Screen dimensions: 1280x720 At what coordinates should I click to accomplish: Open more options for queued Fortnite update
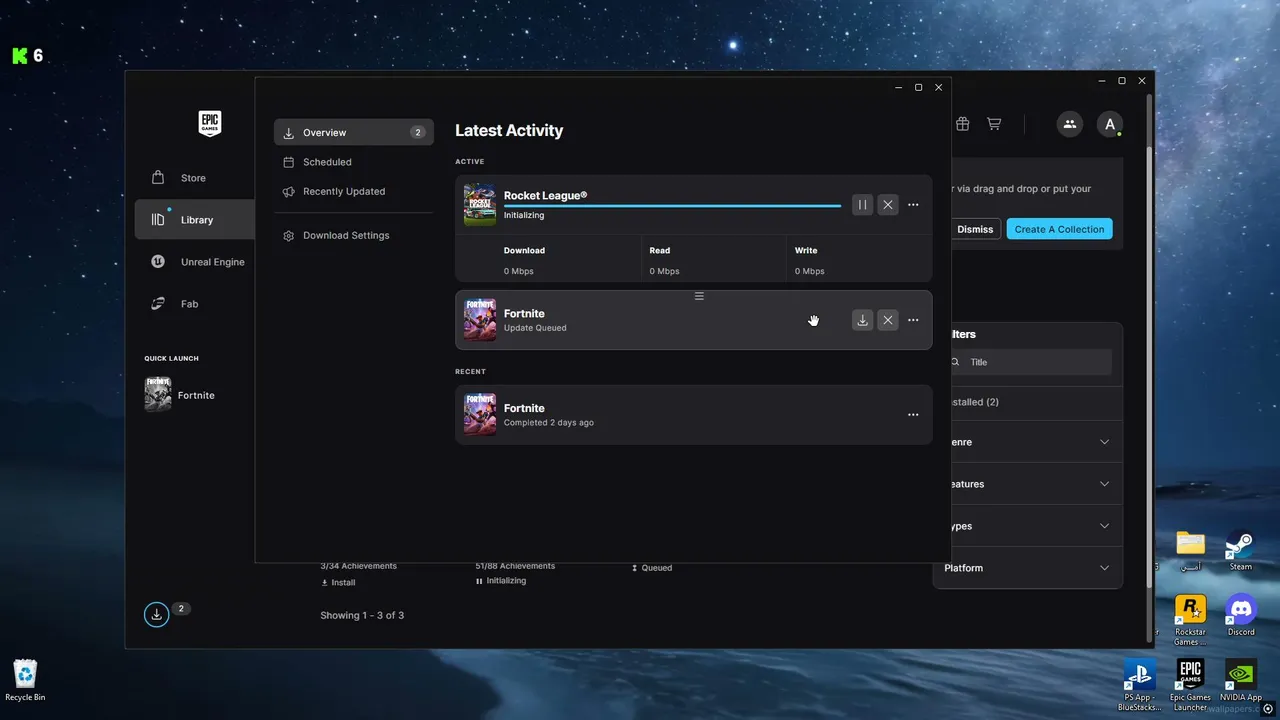913,320
